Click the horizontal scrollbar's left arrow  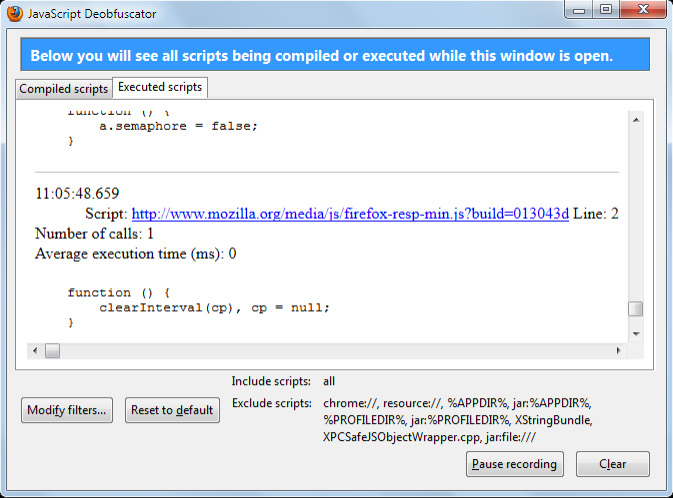34,350
